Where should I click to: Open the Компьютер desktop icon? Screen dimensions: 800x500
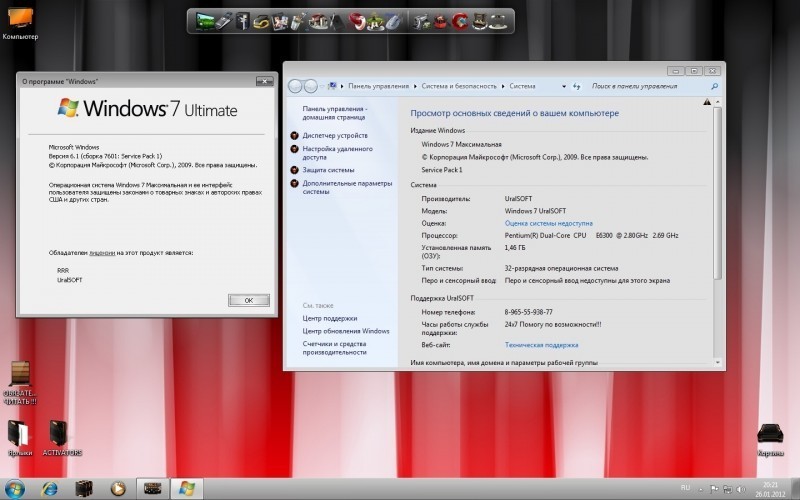click(20, 23)
